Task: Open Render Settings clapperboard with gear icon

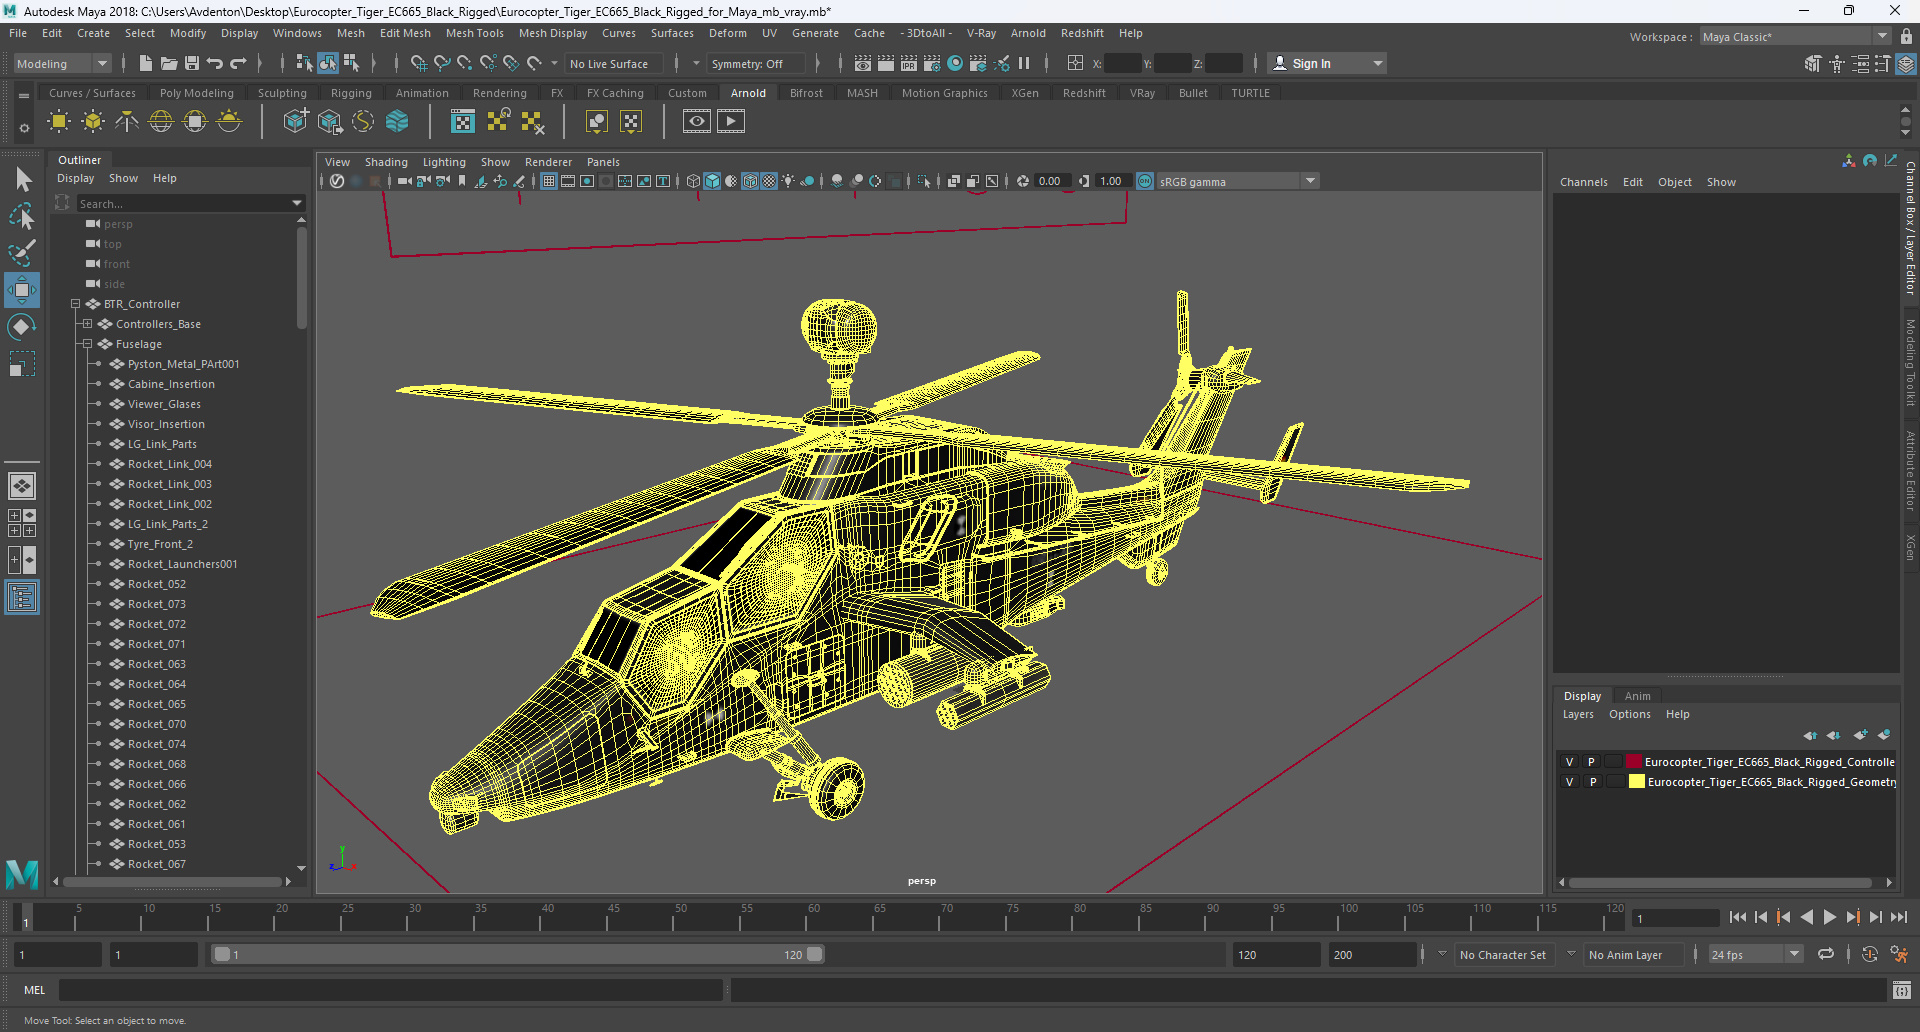Action: (932, 63)
